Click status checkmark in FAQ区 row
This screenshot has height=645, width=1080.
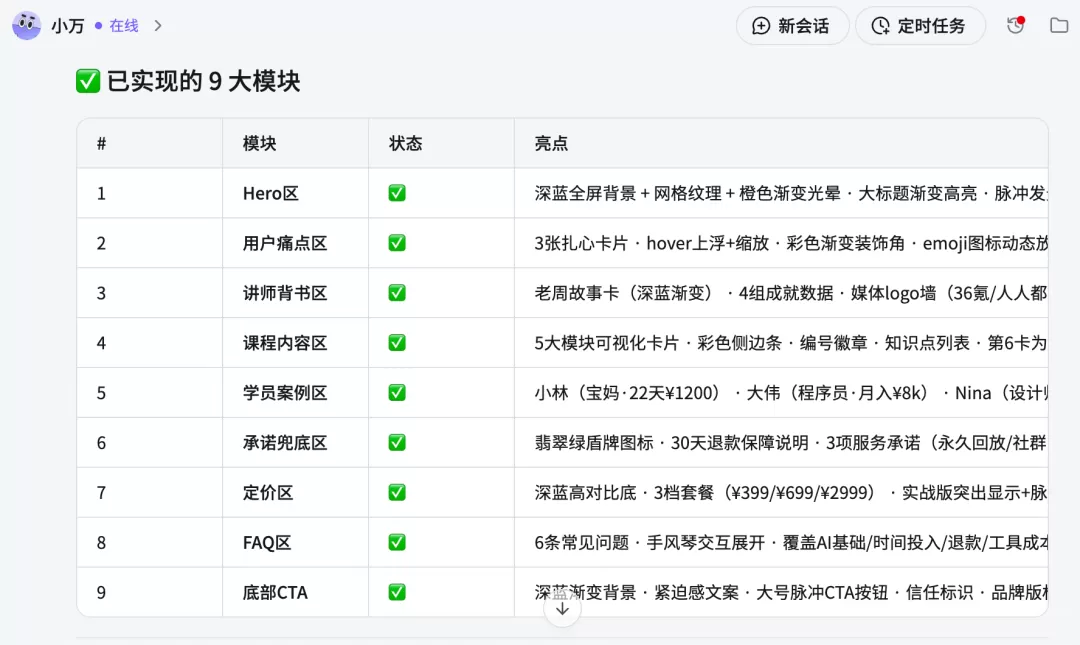pos(397,542)
